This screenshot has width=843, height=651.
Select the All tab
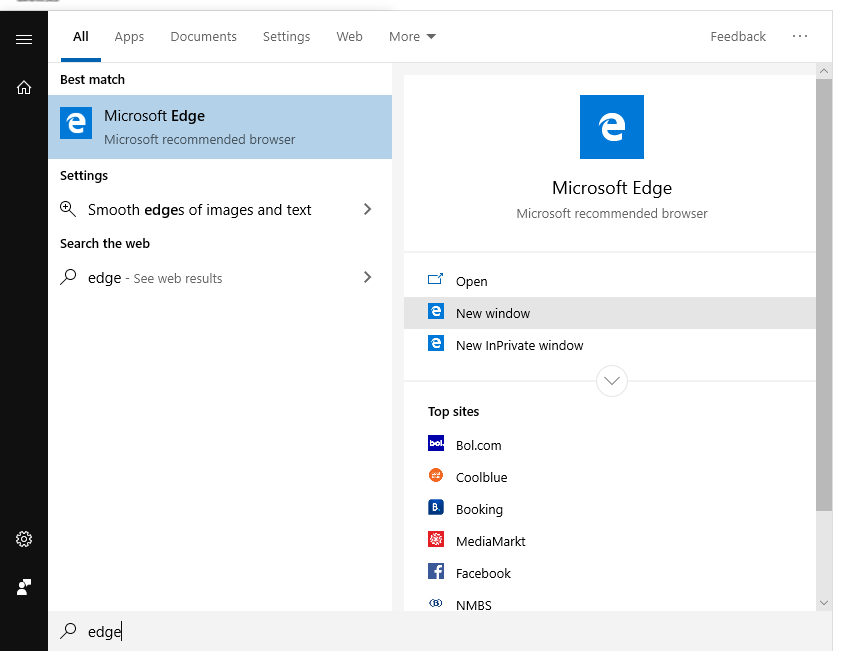pyautogui.click(x=81, y=37)
